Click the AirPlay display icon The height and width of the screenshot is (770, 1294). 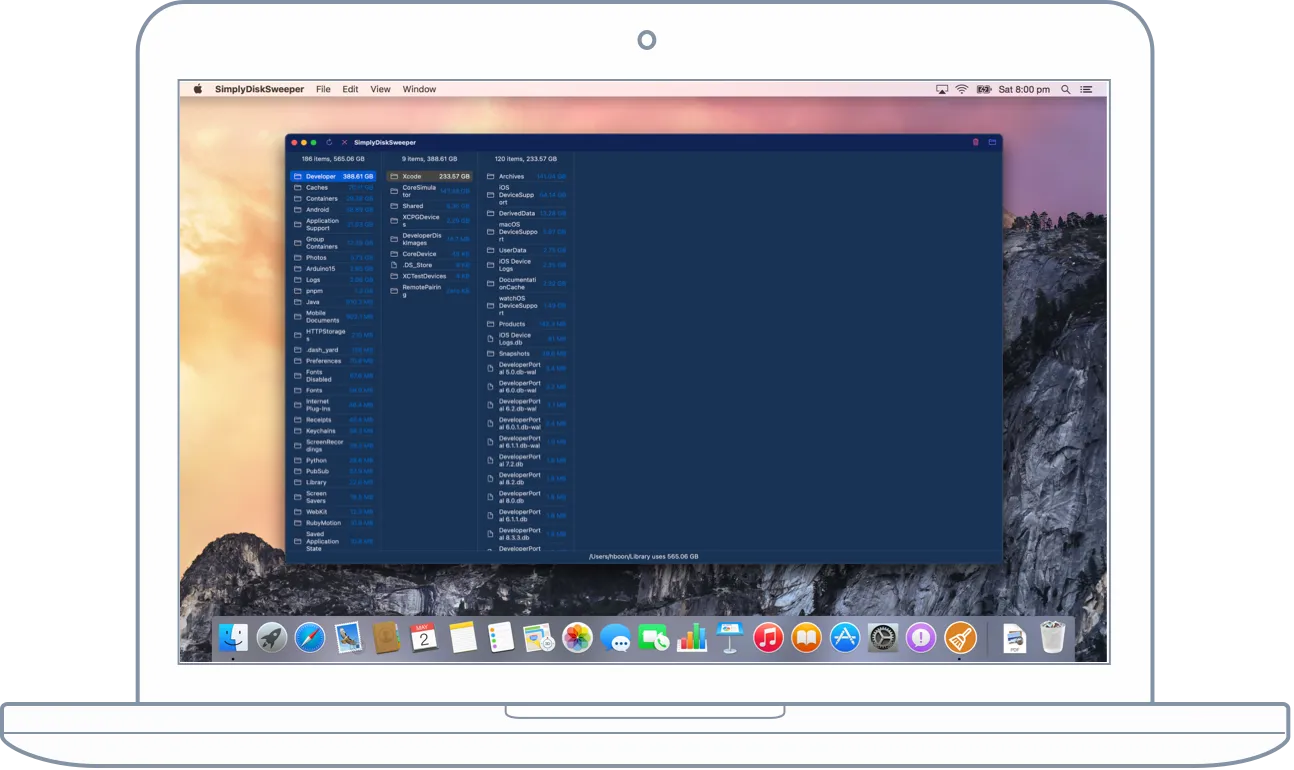tap(941, 89)
